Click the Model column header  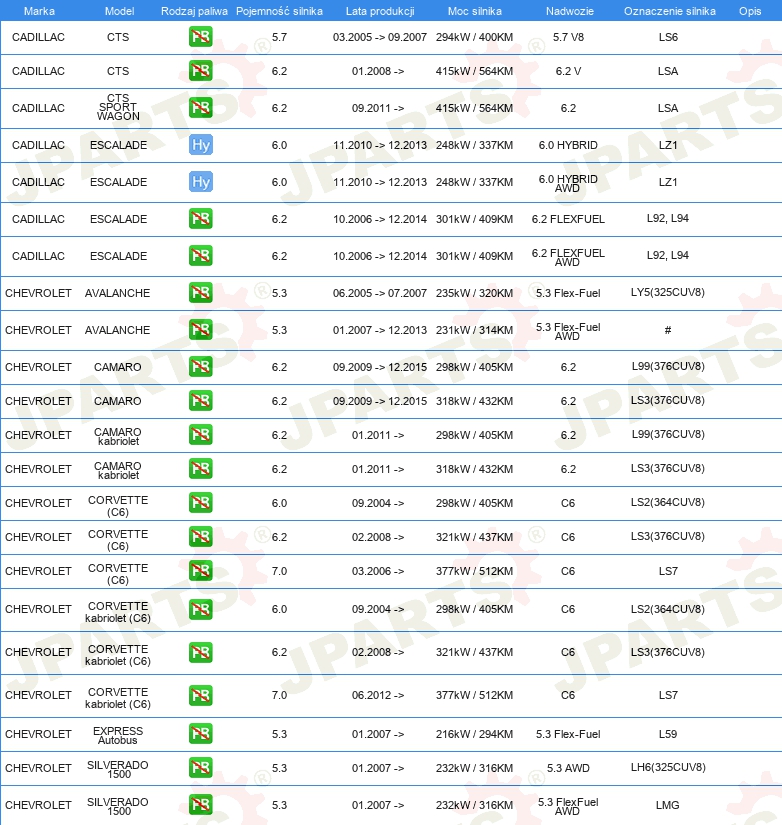click(119, 11)
